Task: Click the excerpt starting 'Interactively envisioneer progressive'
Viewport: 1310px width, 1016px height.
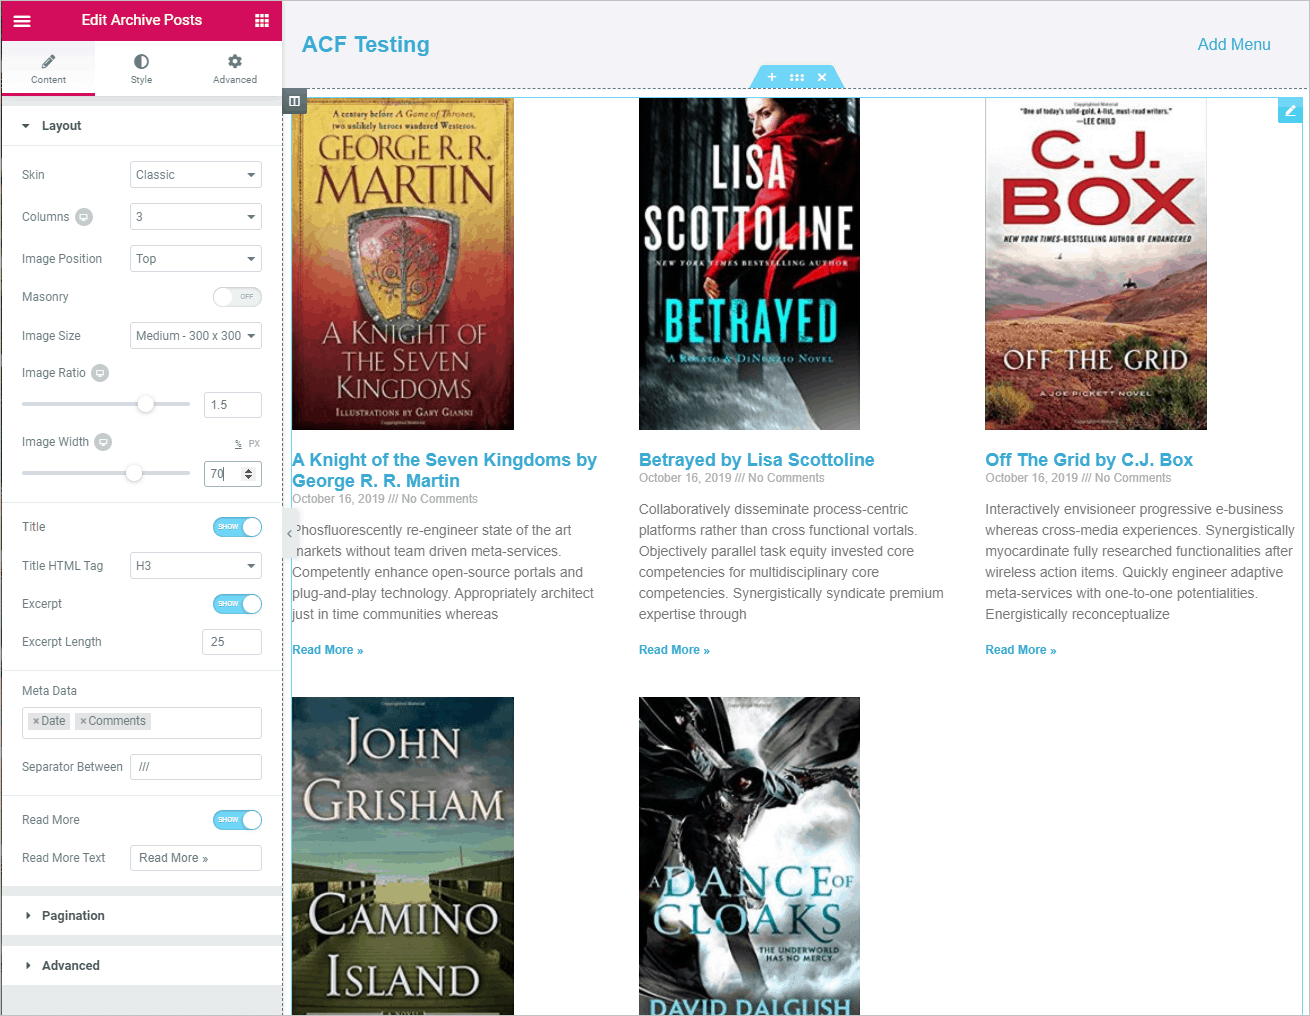Action: coord(1140,562)
